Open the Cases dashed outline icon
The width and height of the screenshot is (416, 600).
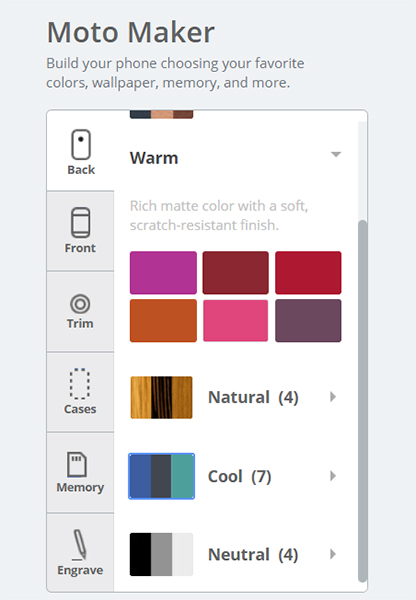[x=80, y=384]
